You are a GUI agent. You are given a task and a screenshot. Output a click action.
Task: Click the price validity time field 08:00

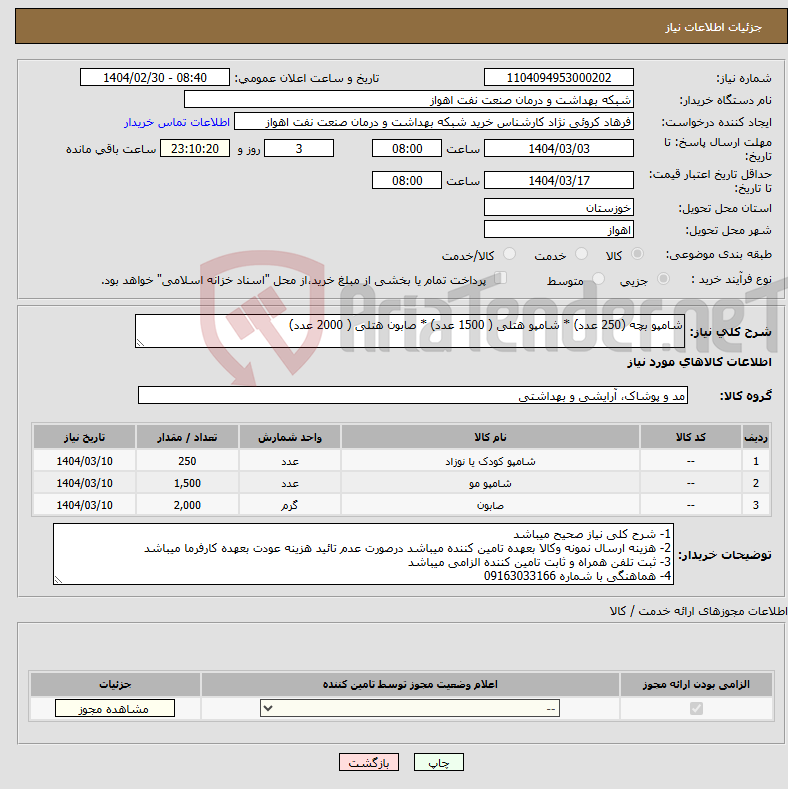point(407,180)
